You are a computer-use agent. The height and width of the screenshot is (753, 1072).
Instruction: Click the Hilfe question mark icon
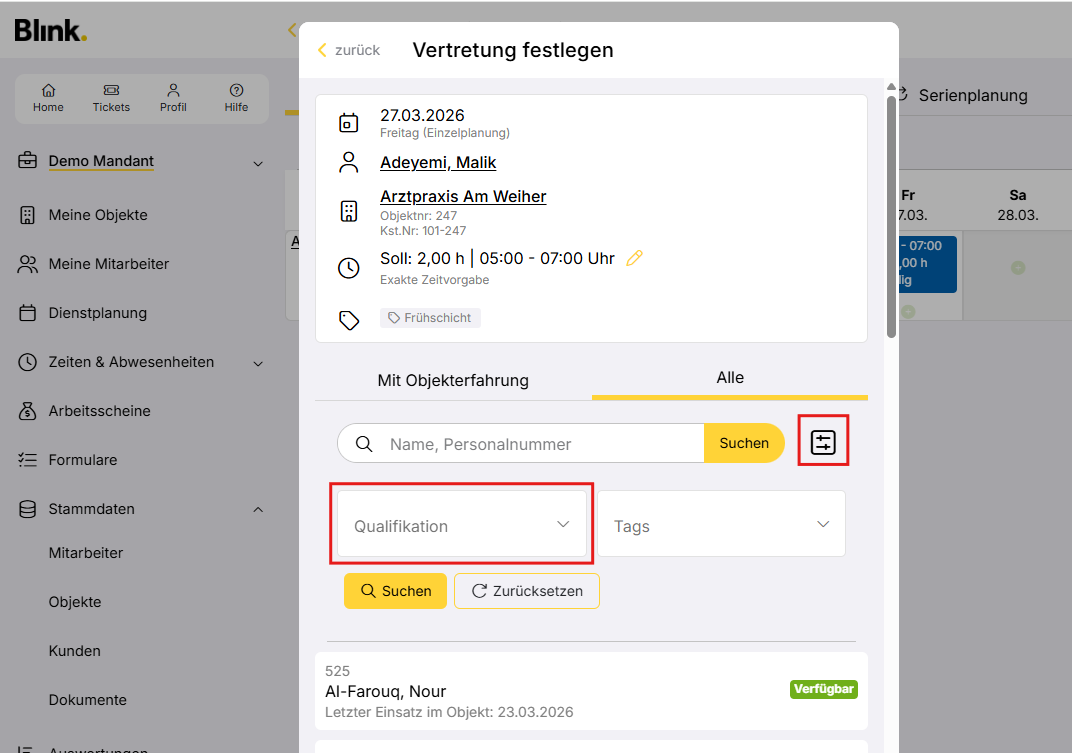pos(236,90)
